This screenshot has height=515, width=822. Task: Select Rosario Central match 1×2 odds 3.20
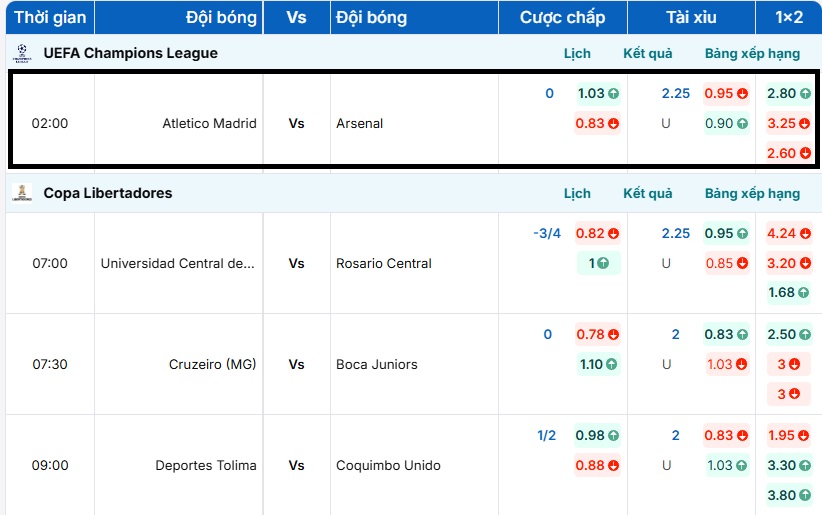click(789, 263)
